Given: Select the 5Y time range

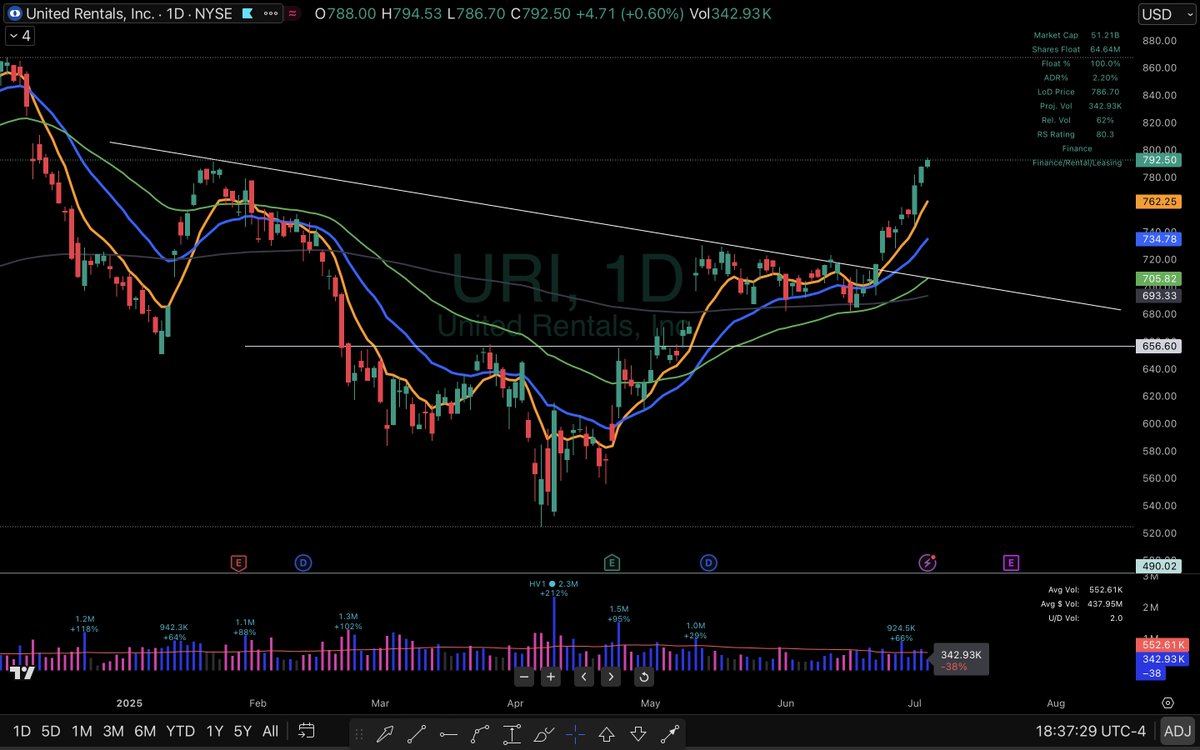Looking at the screenshot, I should pos(242,731).
